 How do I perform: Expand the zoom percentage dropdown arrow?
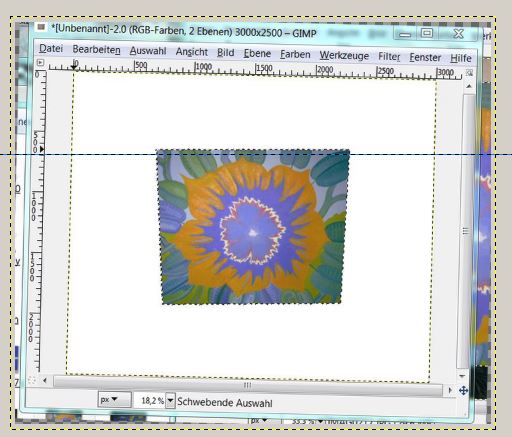(x=170, y=400)
